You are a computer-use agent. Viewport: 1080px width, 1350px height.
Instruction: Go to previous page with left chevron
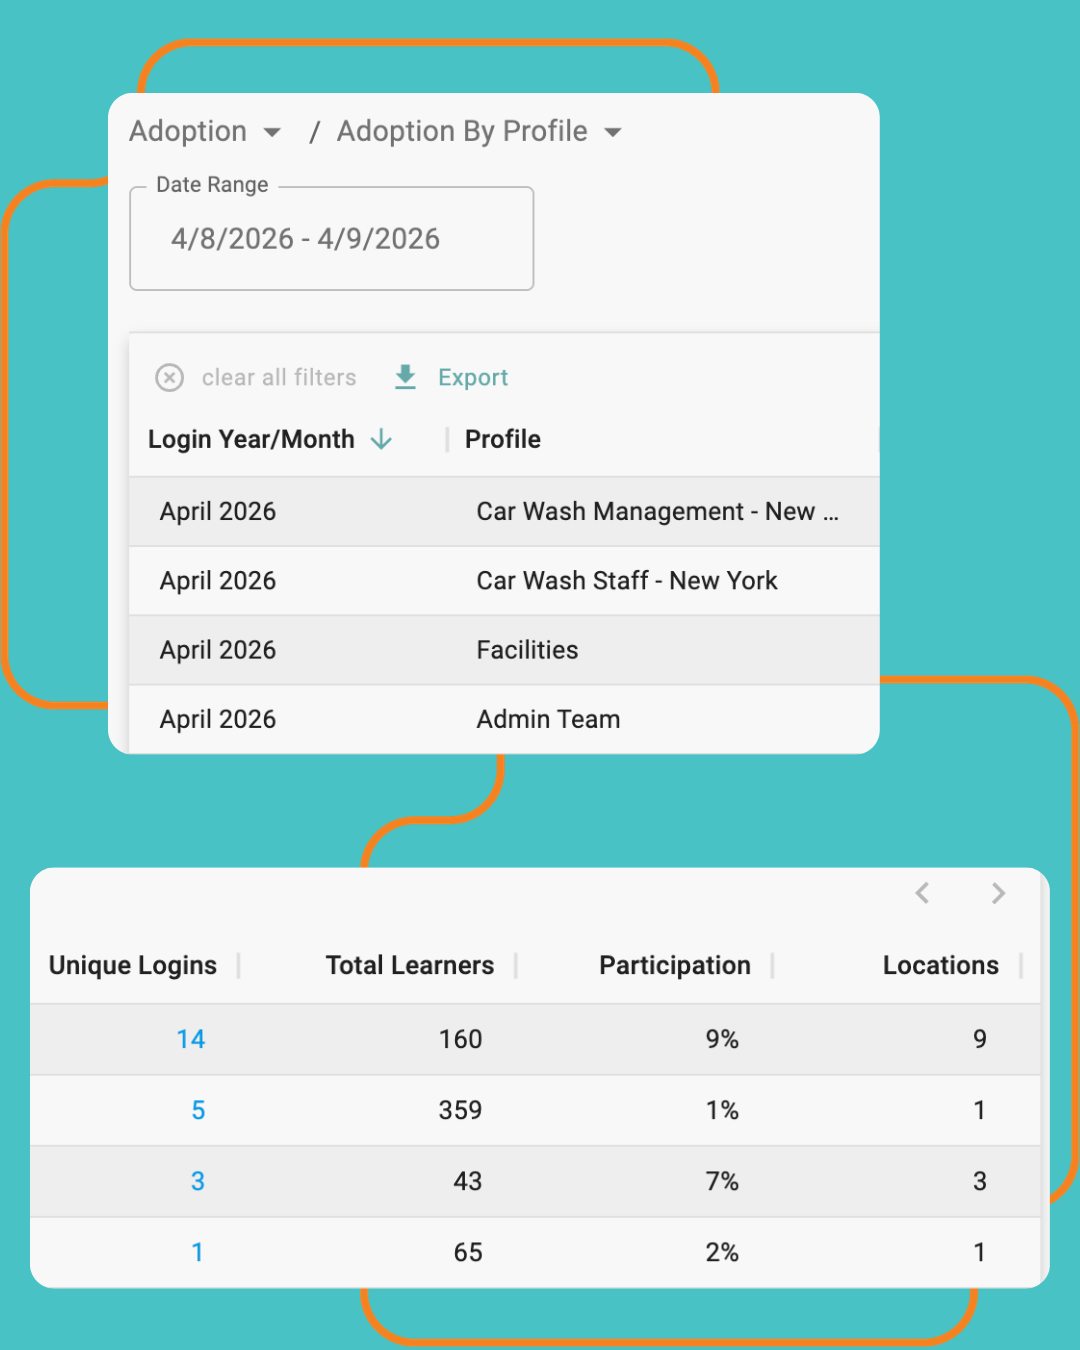pyautogui.click(x=922, y=893)
